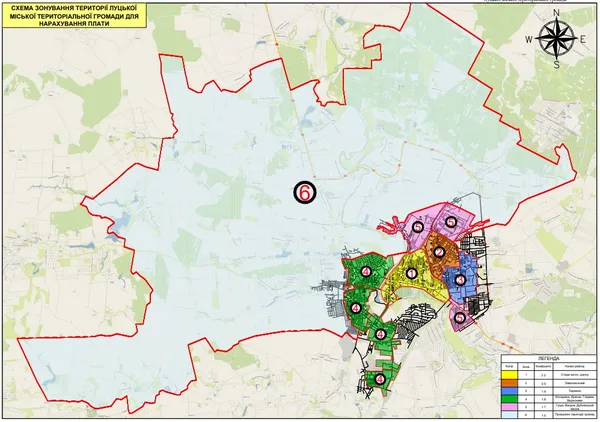The height and width of the screenshot is (422, 600).
Task: Select the zone 1 marker on yellow area
Action: (x=412, y=274)
